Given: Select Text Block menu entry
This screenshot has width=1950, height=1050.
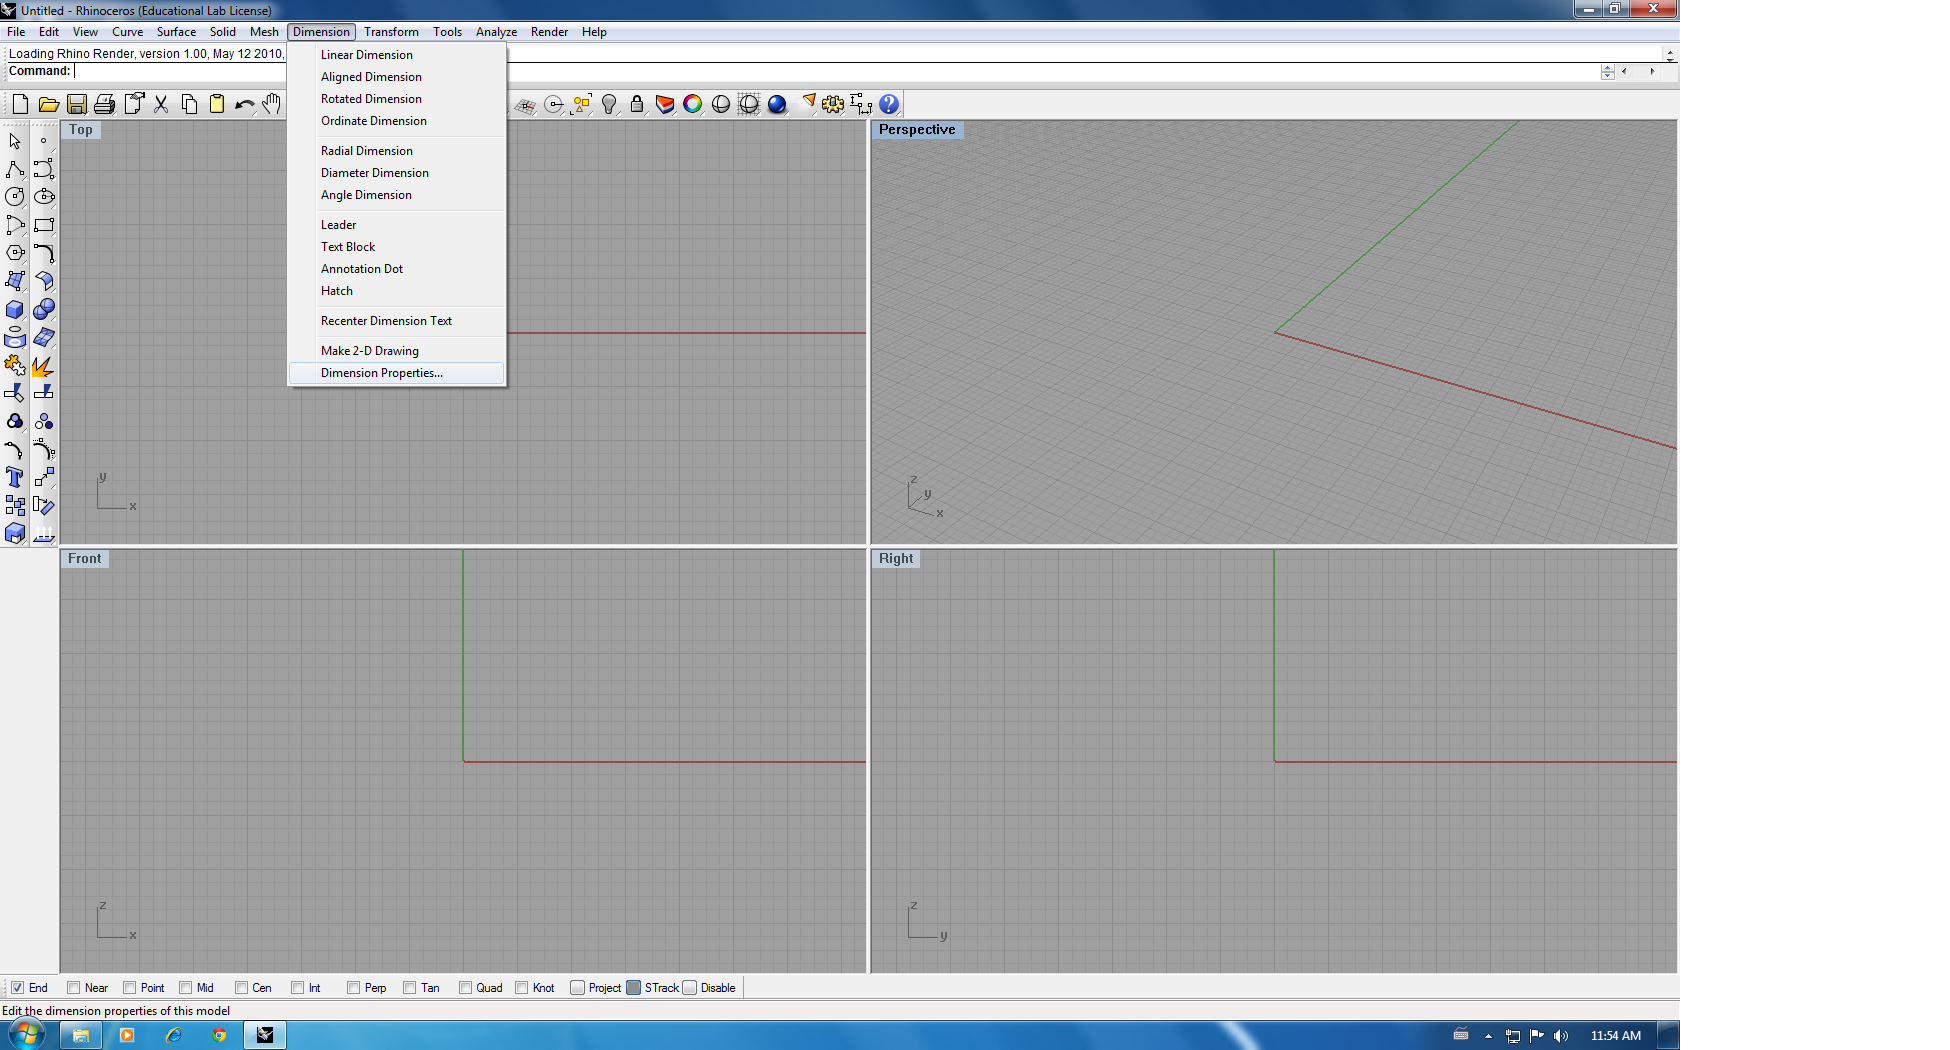Looking at the screenshot, I should 396,247.
